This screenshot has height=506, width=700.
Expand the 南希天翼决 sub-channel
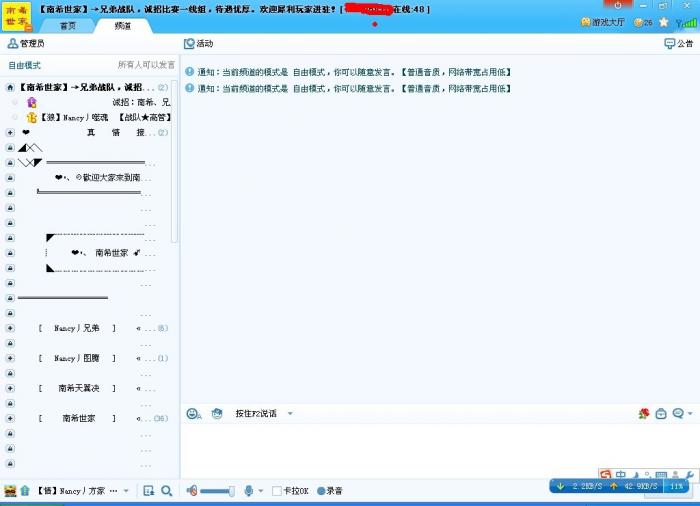[x=10, y=388]
